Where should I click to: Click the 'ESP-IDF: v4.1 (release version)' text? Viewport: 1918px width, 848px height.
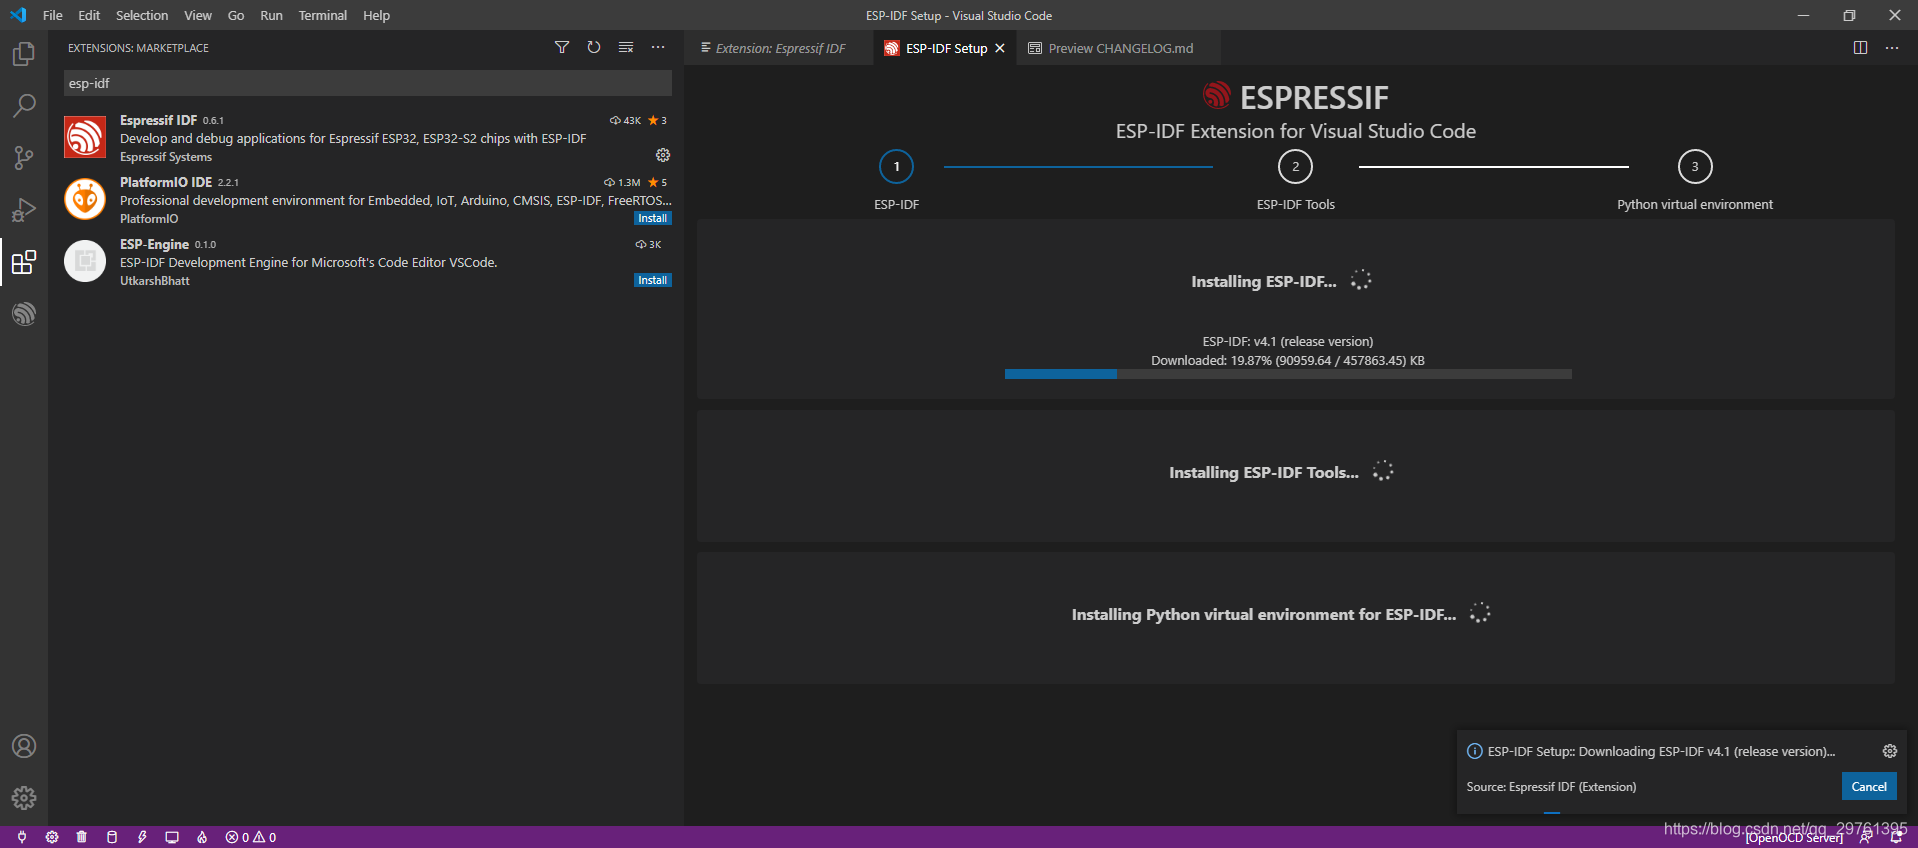[1288, 341]
